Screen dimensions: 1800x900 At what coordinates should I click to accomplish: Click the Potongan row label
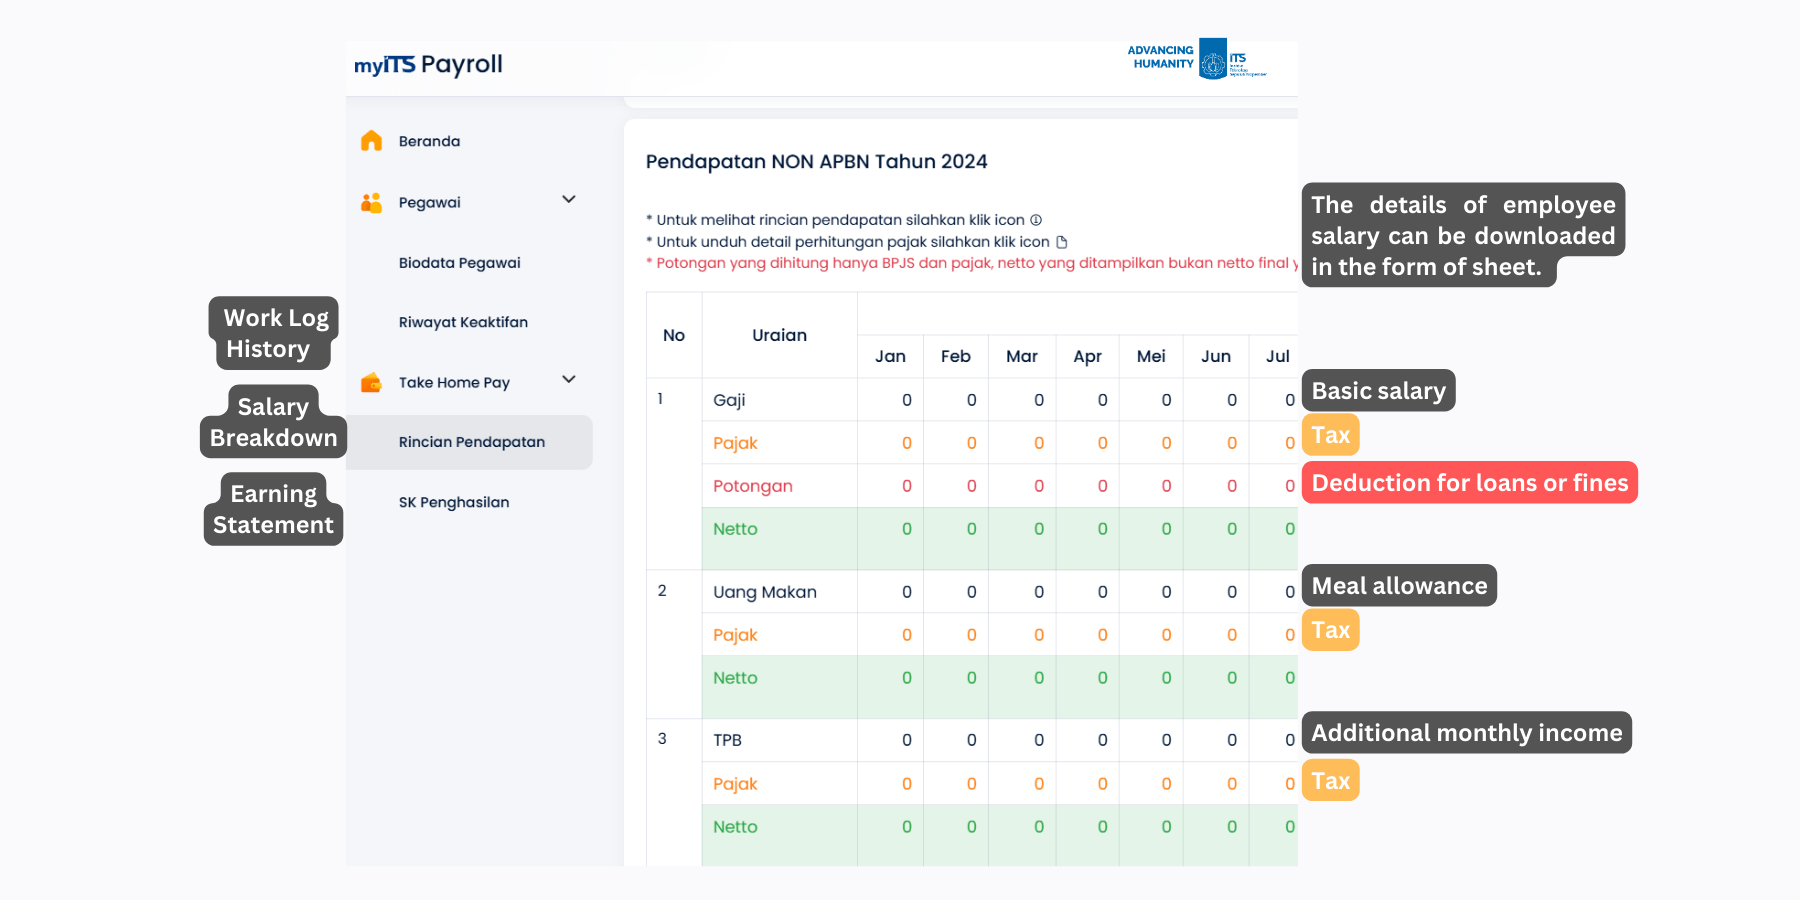coord(752,486)
